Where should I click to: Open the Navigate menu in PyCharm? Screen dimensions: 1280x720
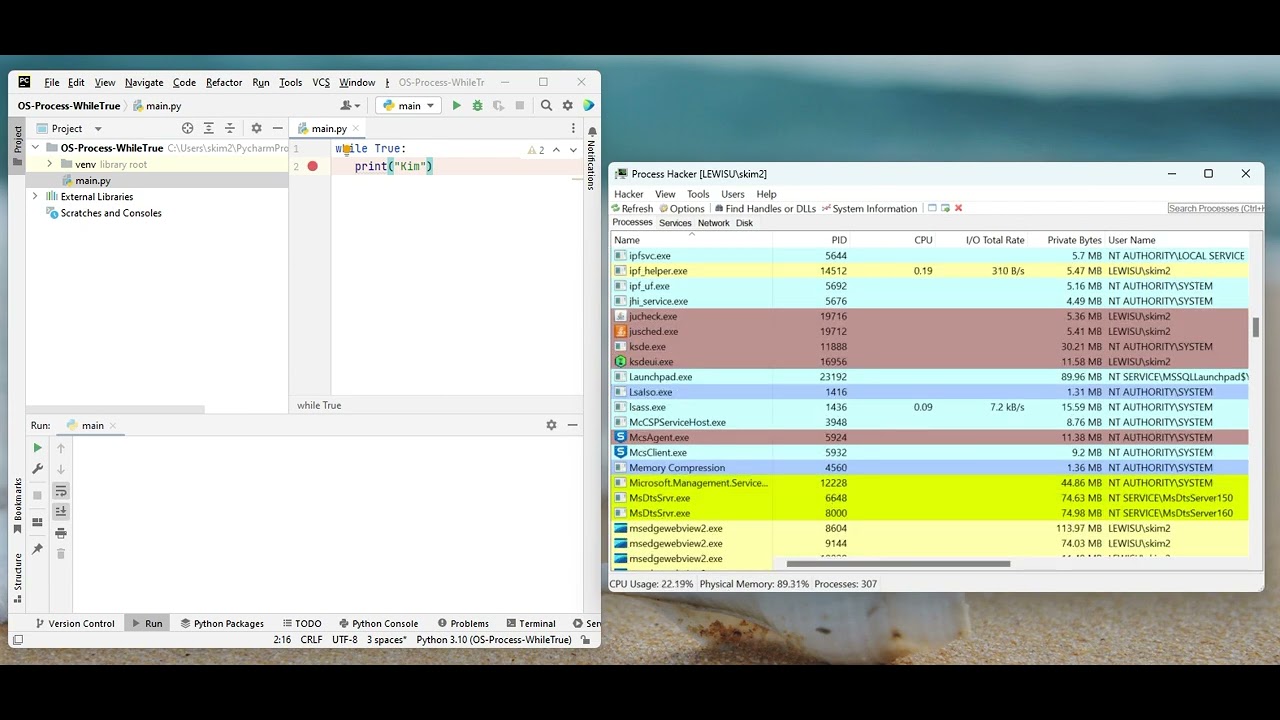point(144,82)
